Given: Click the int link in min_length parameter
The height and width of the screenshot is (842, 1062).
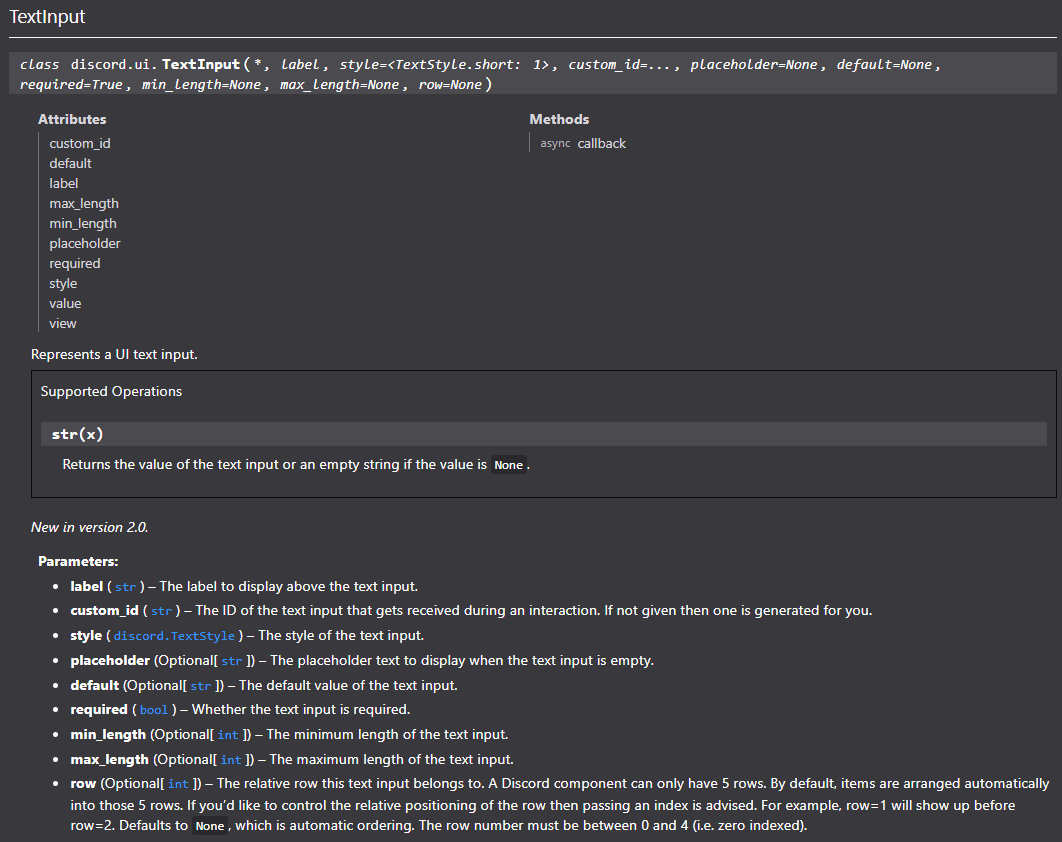Looking at the screenshot, I should [x=228, y=735].
